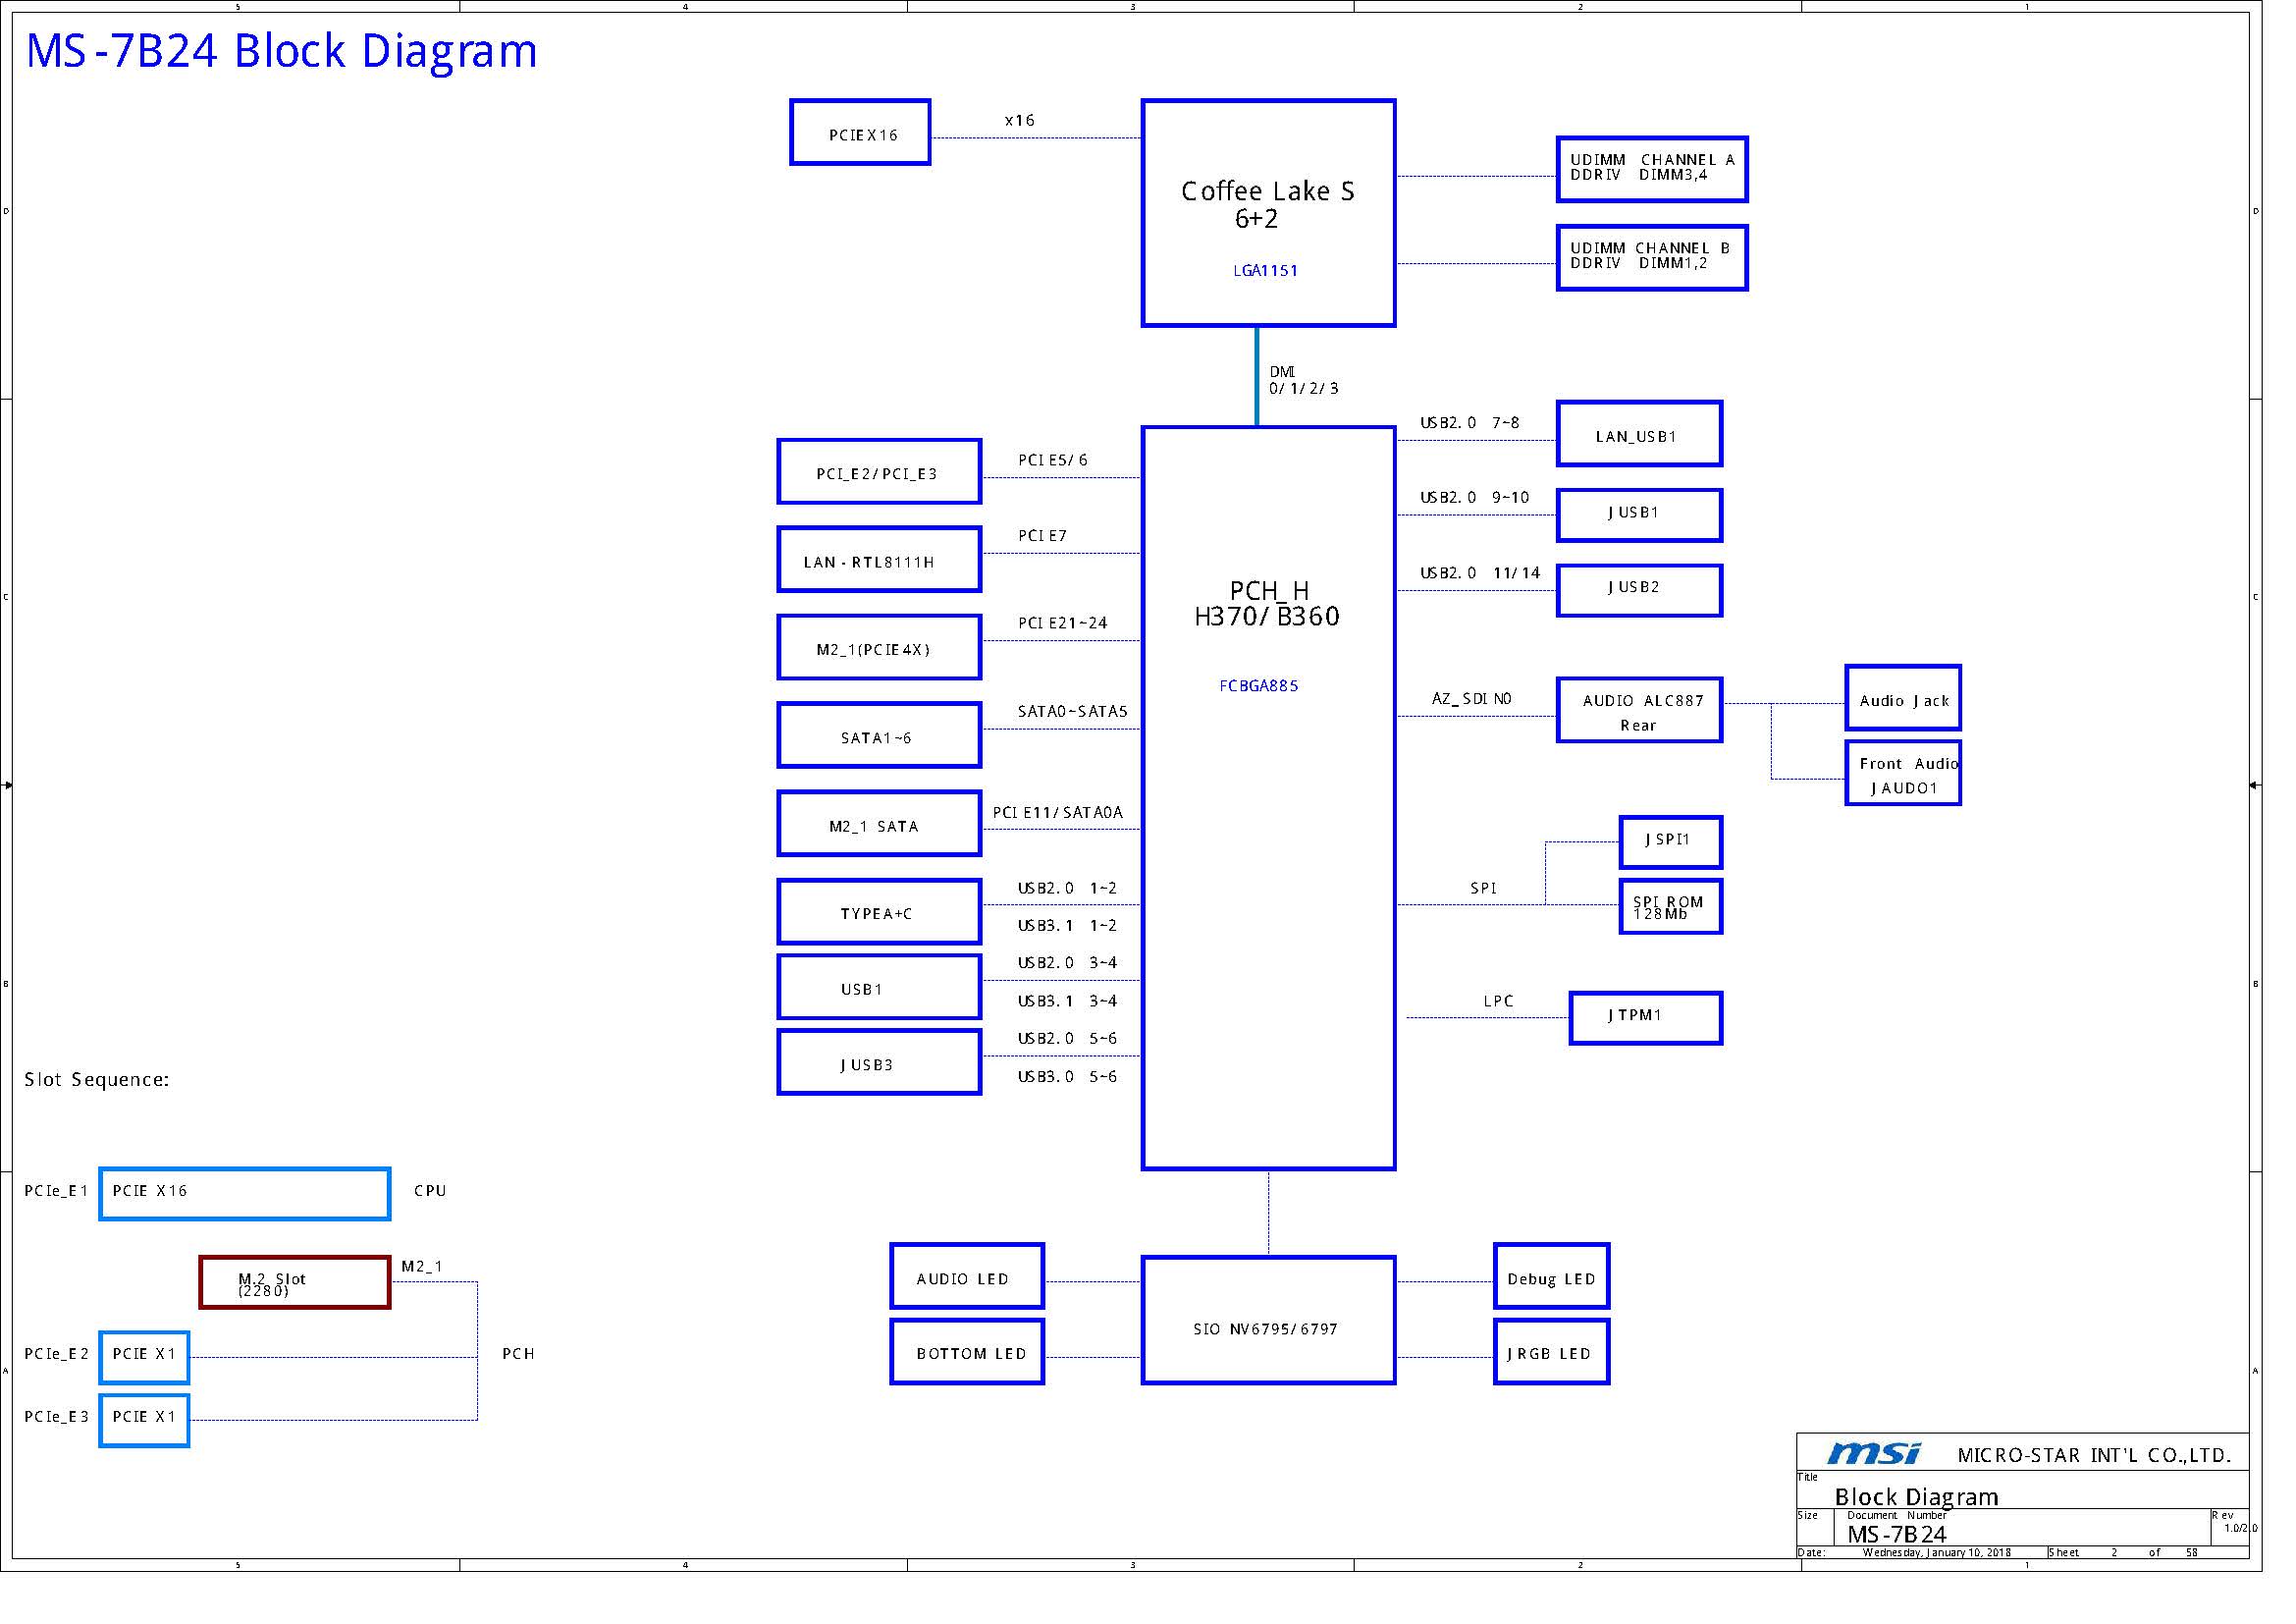Select the "MS-7B24 Block Diagram" page heading
Viewport: 2296px width, 1624px height.
pos(281,51)
